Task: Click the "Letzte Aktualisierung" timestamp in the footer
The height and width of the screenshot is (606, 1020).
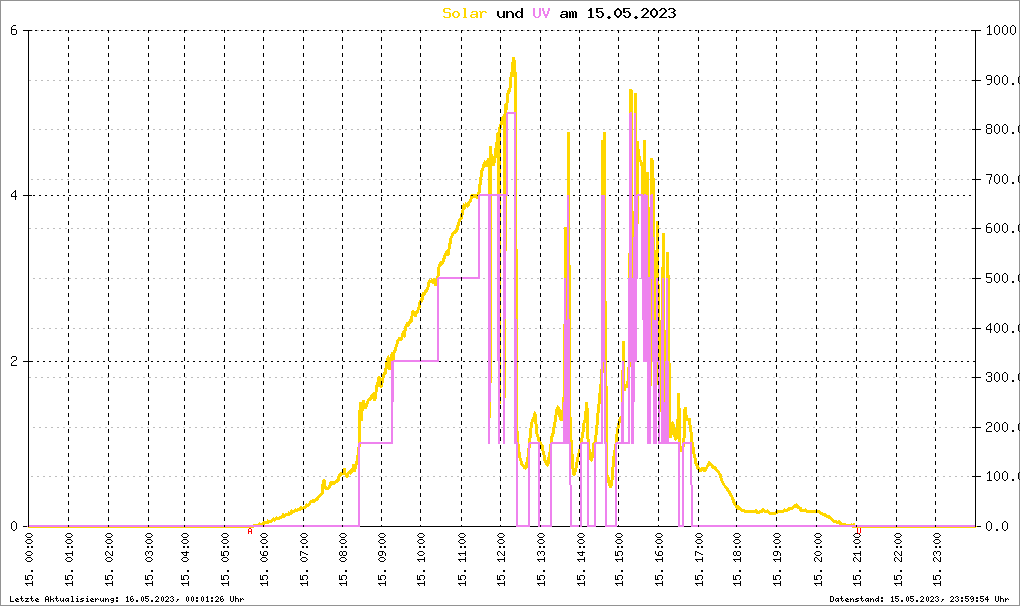Action: [127, 599]
